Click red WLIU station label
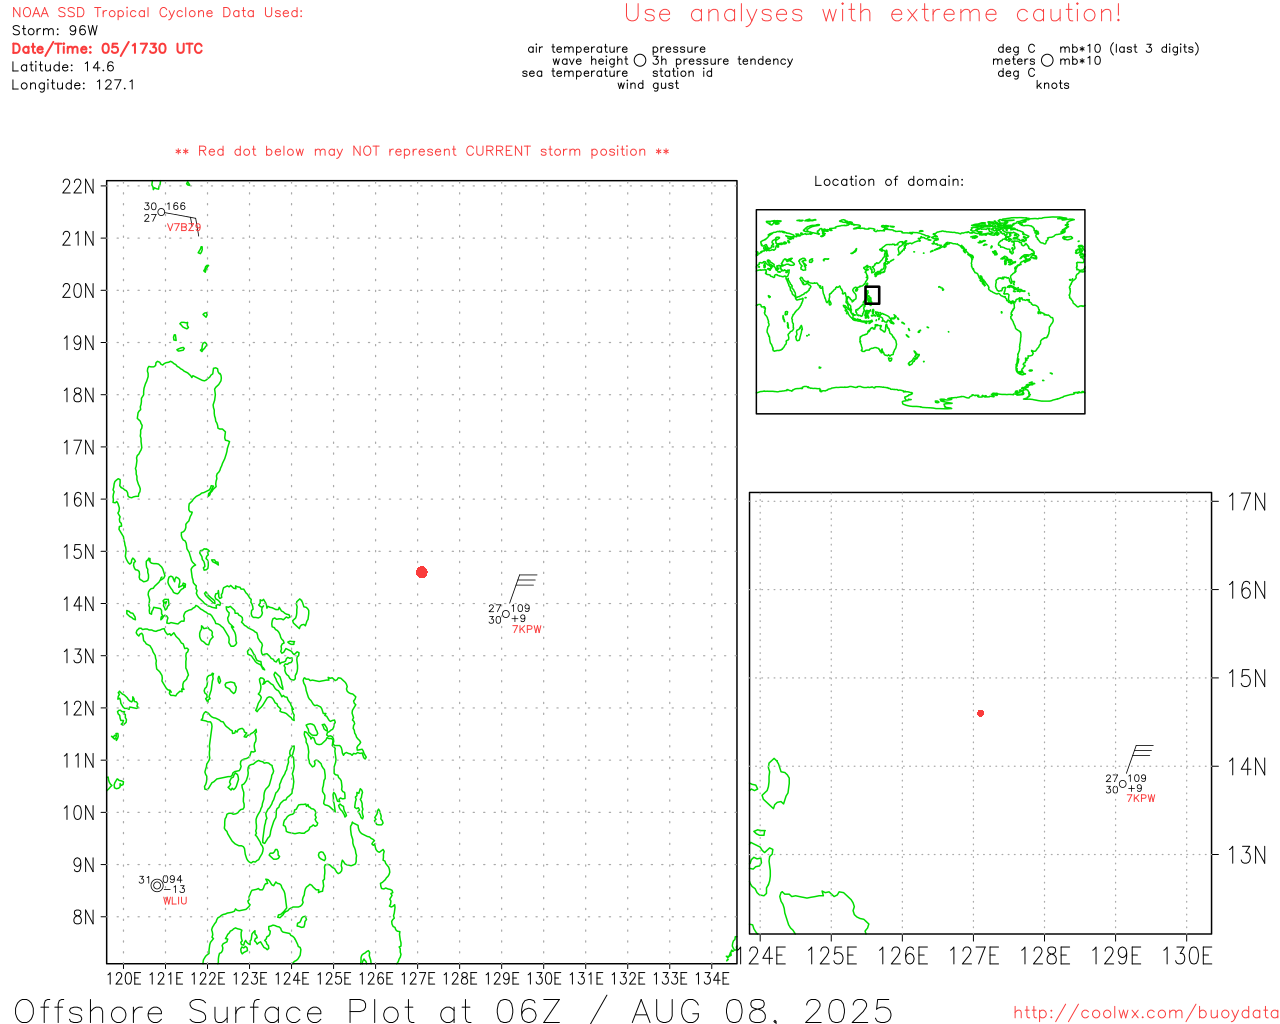1280x1024 pixels. [175, 901]
